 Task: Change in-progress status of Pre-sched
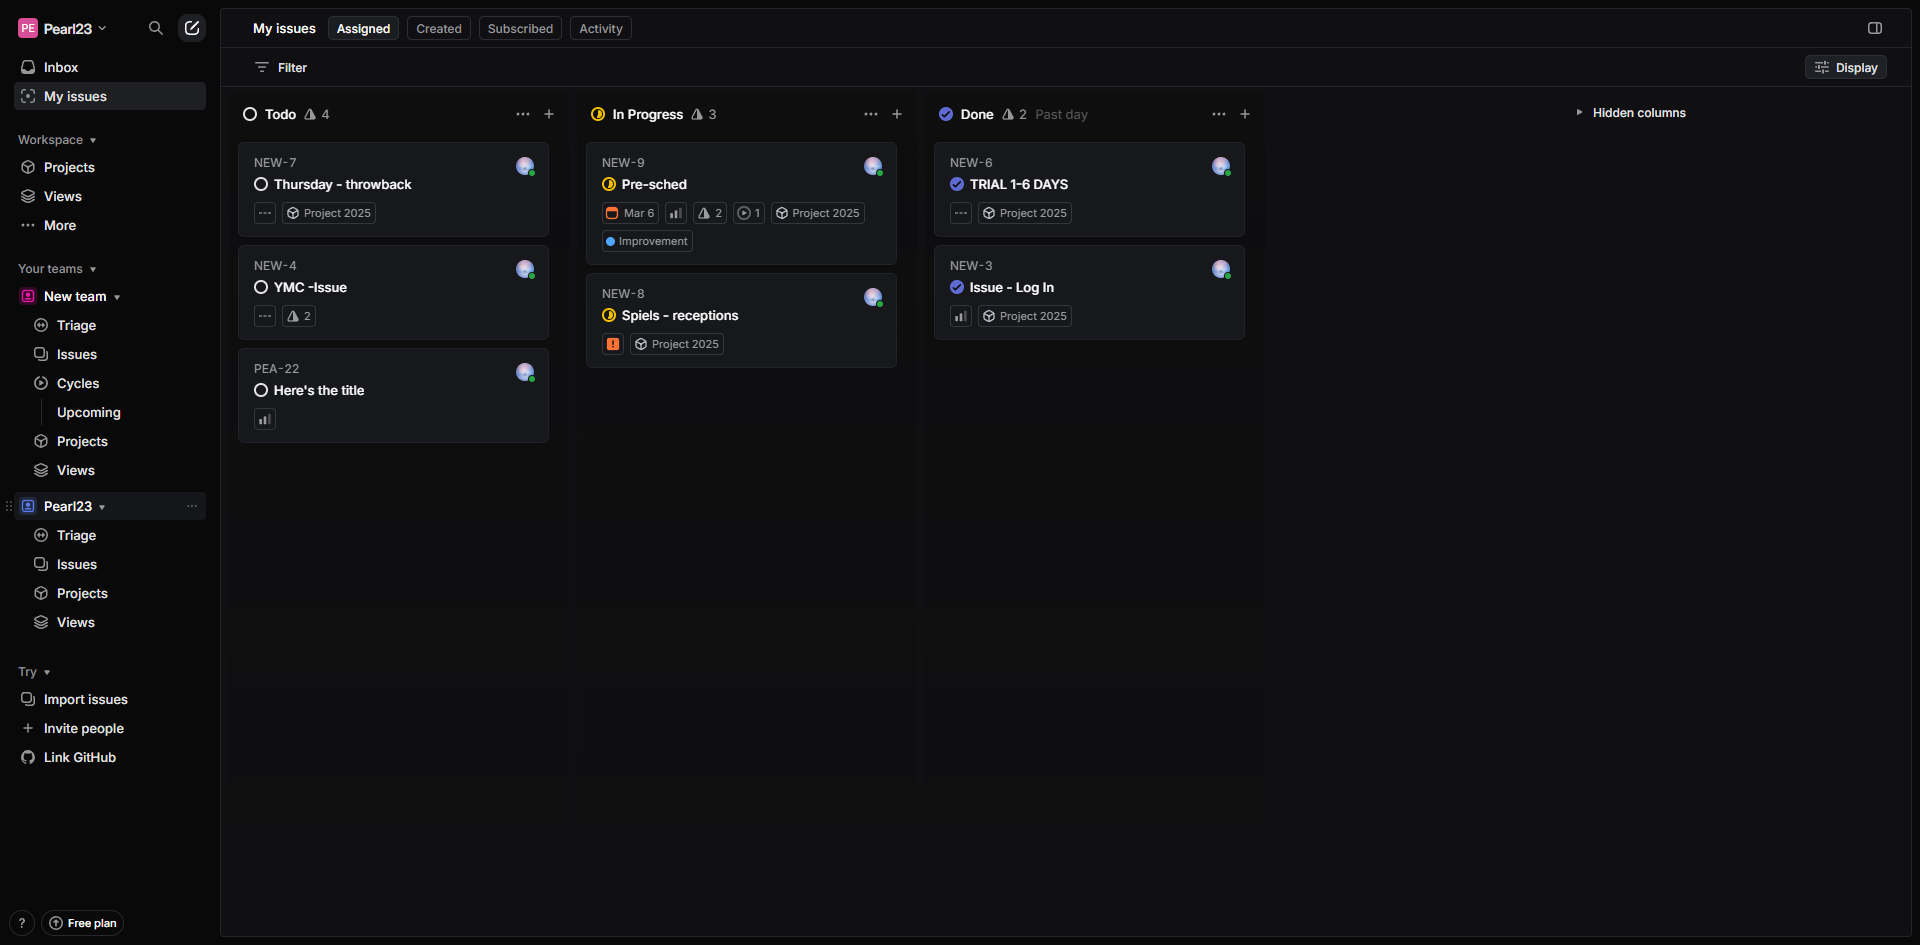point(609,184)
